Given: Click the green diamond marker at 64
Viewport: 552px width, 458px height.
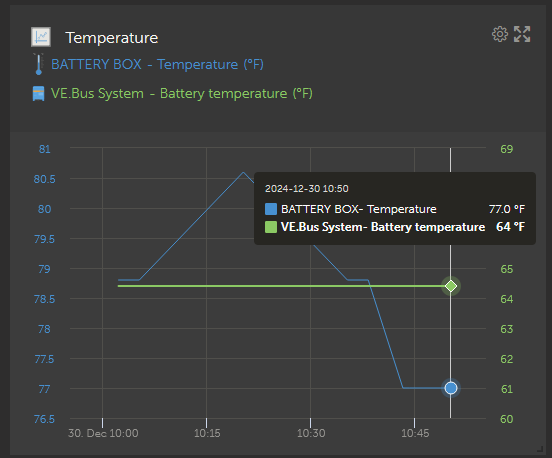Looking at the screenshot, I should pos(451,286).
